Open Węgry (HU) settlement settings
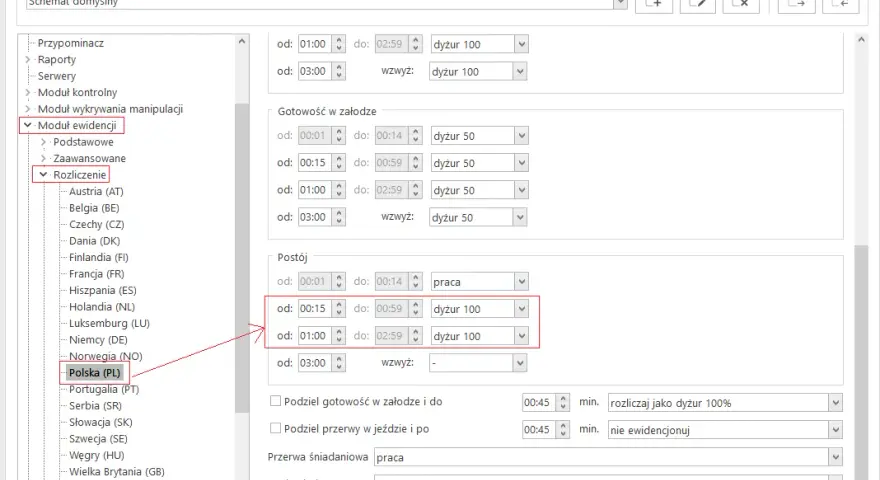 coord(97,455)
